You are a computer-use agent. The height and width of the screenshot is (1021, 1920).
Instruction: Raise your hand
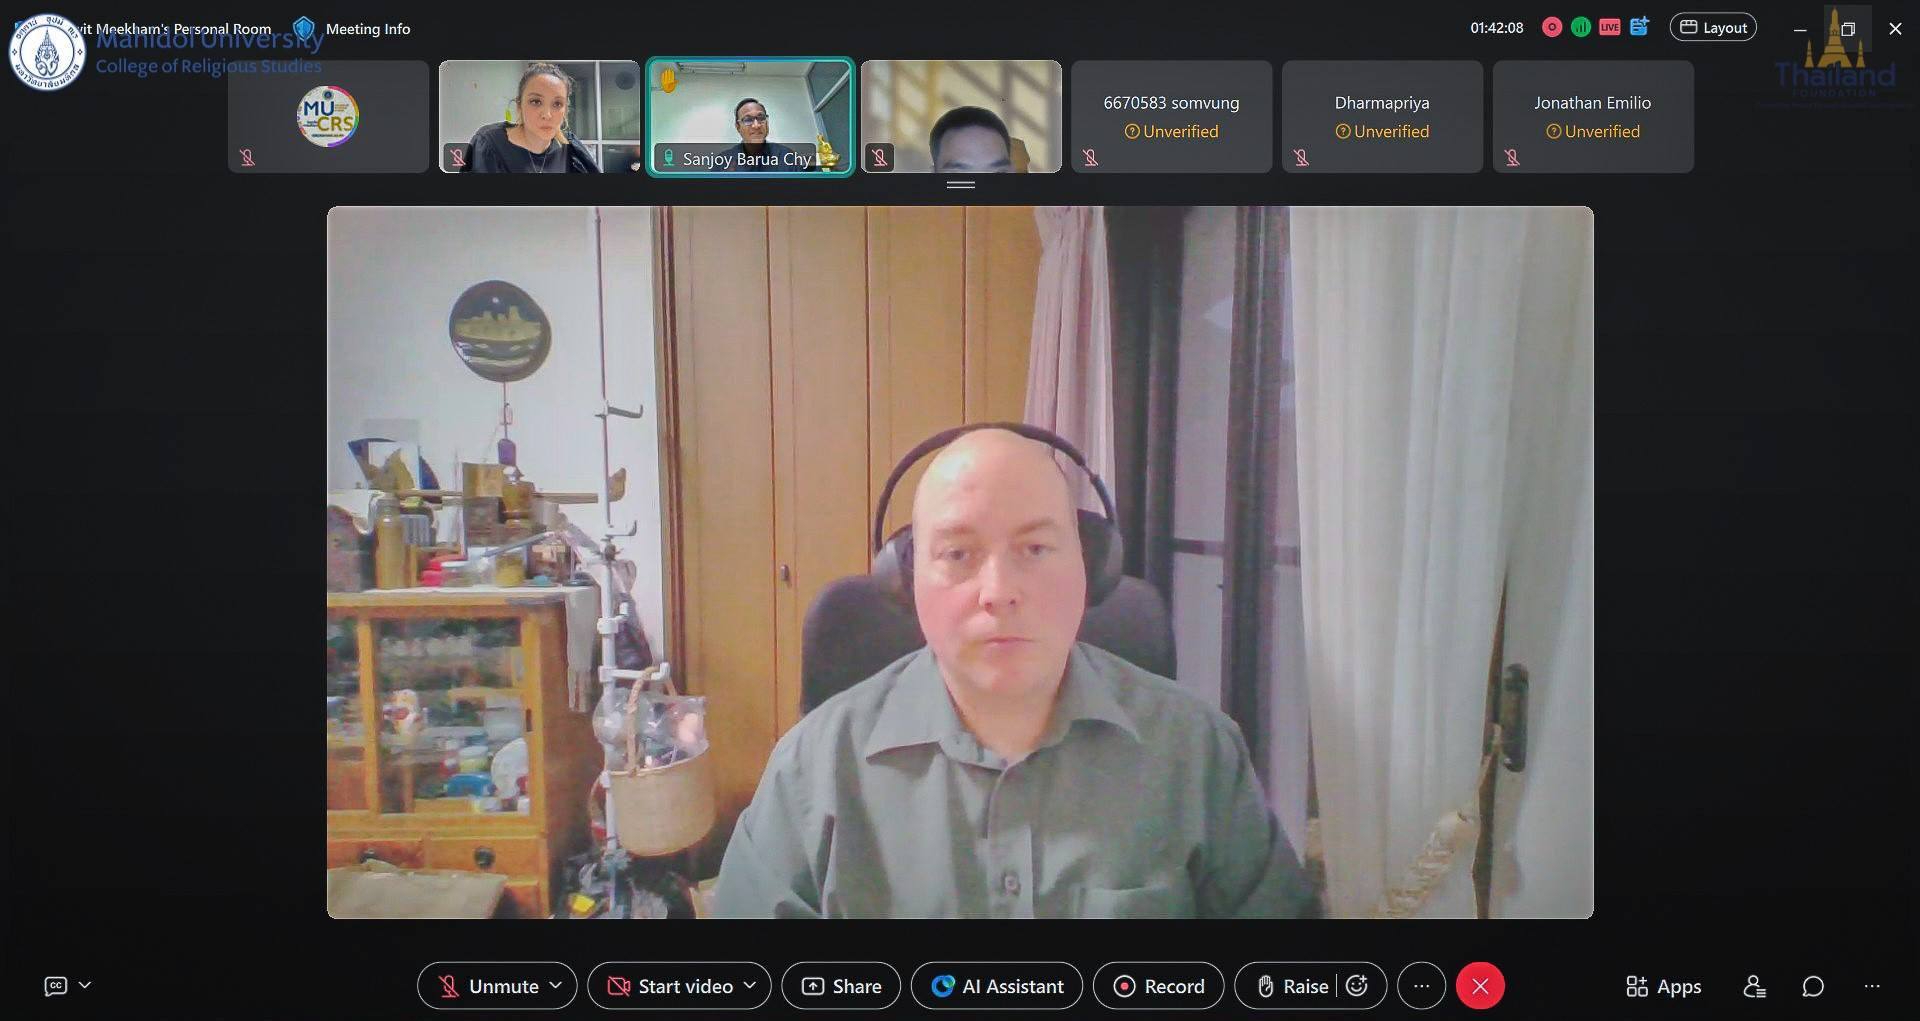click(x=1292, y=986)
